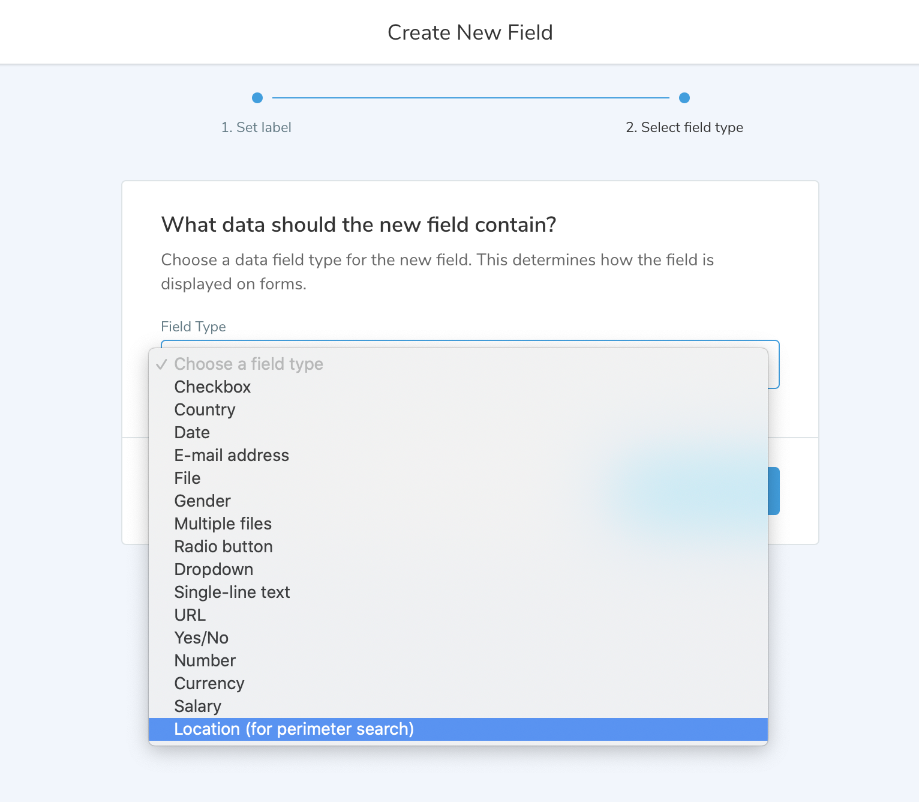
Task: Click the 'Choose a field type' placeholder option
Action: (248, 364)
